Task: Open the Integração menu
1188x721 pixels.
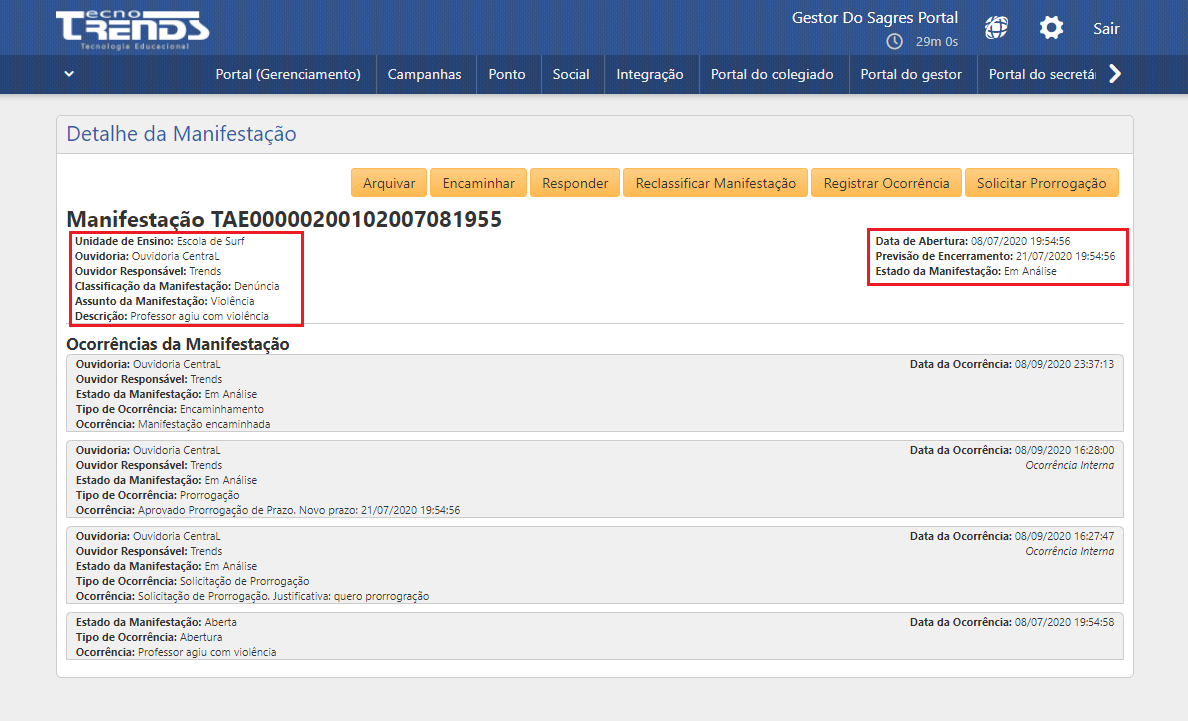Action: pyautogui.click(x=650, y=74)
